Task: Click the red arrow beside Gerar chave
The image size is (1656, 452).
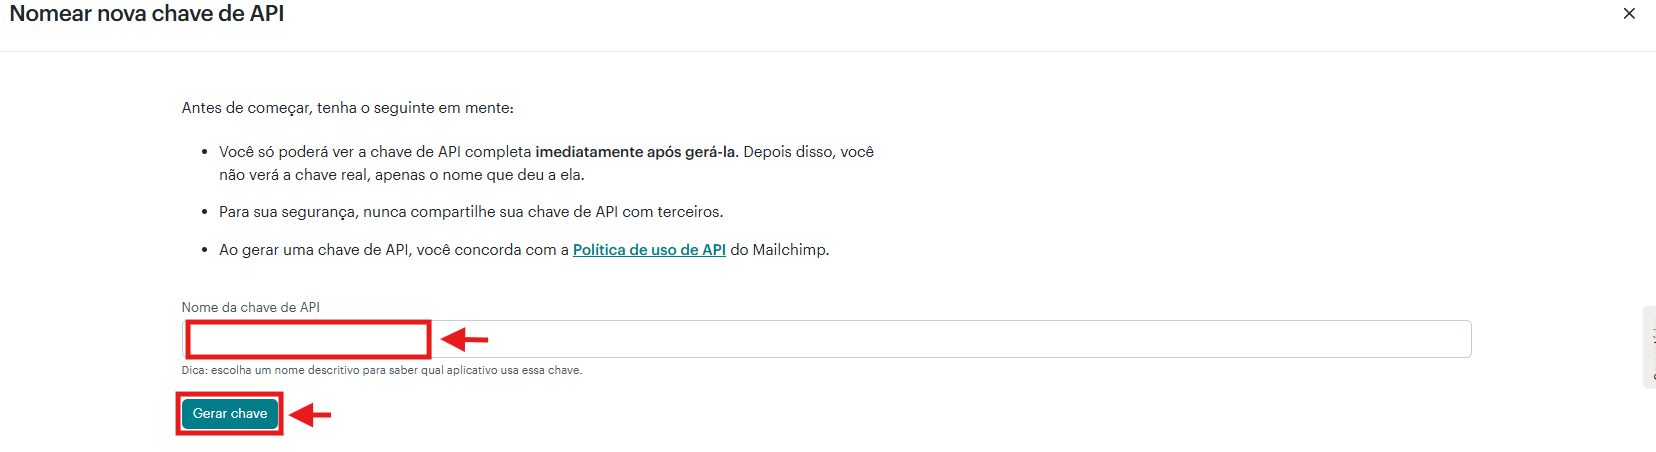Action: tap(310, 414)
